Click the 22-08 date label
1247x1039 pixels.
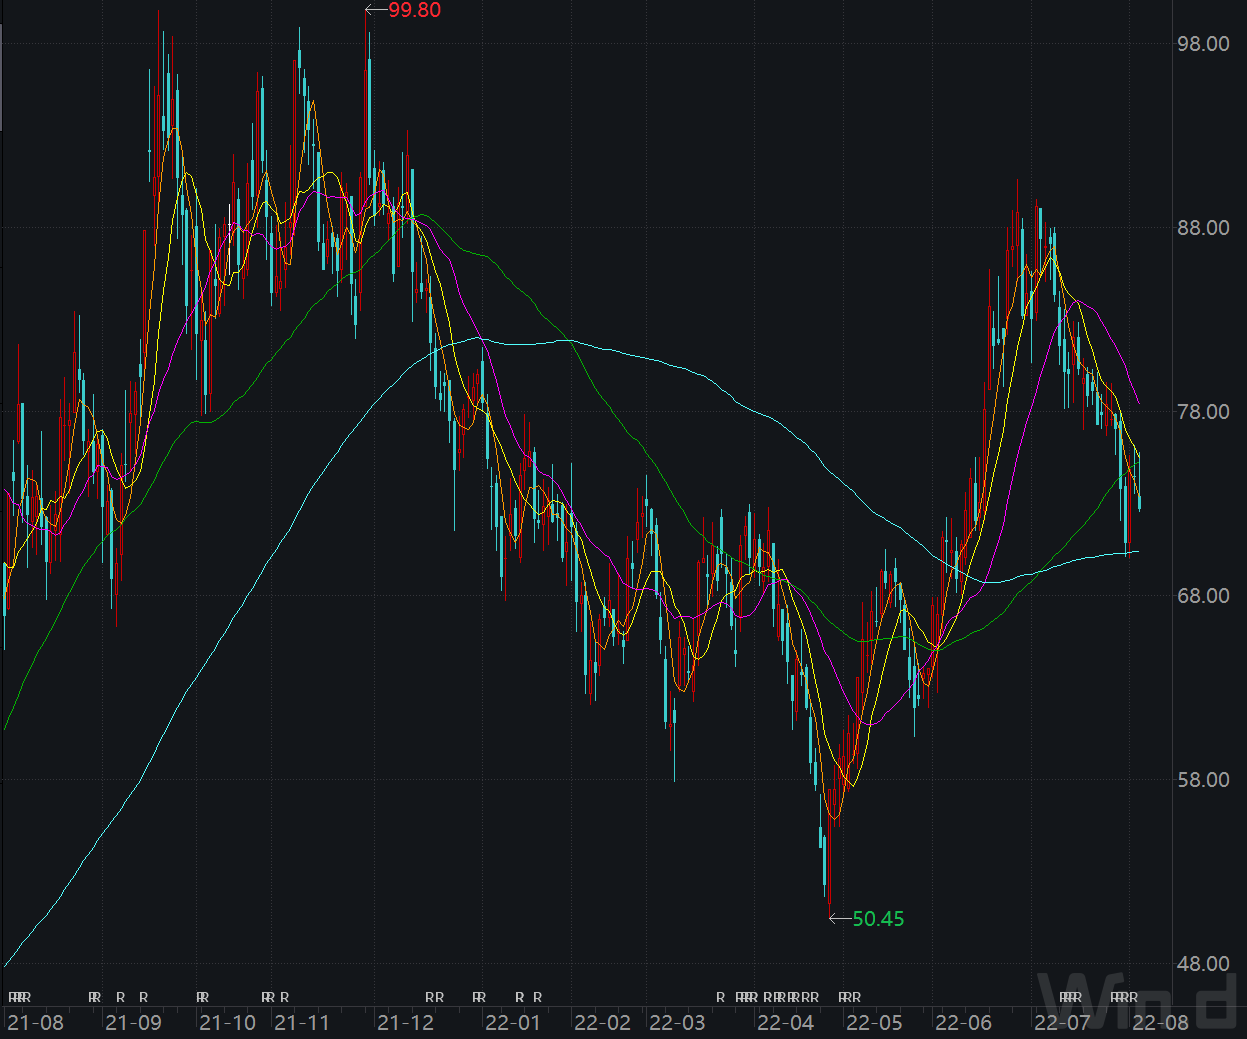1160,1023
